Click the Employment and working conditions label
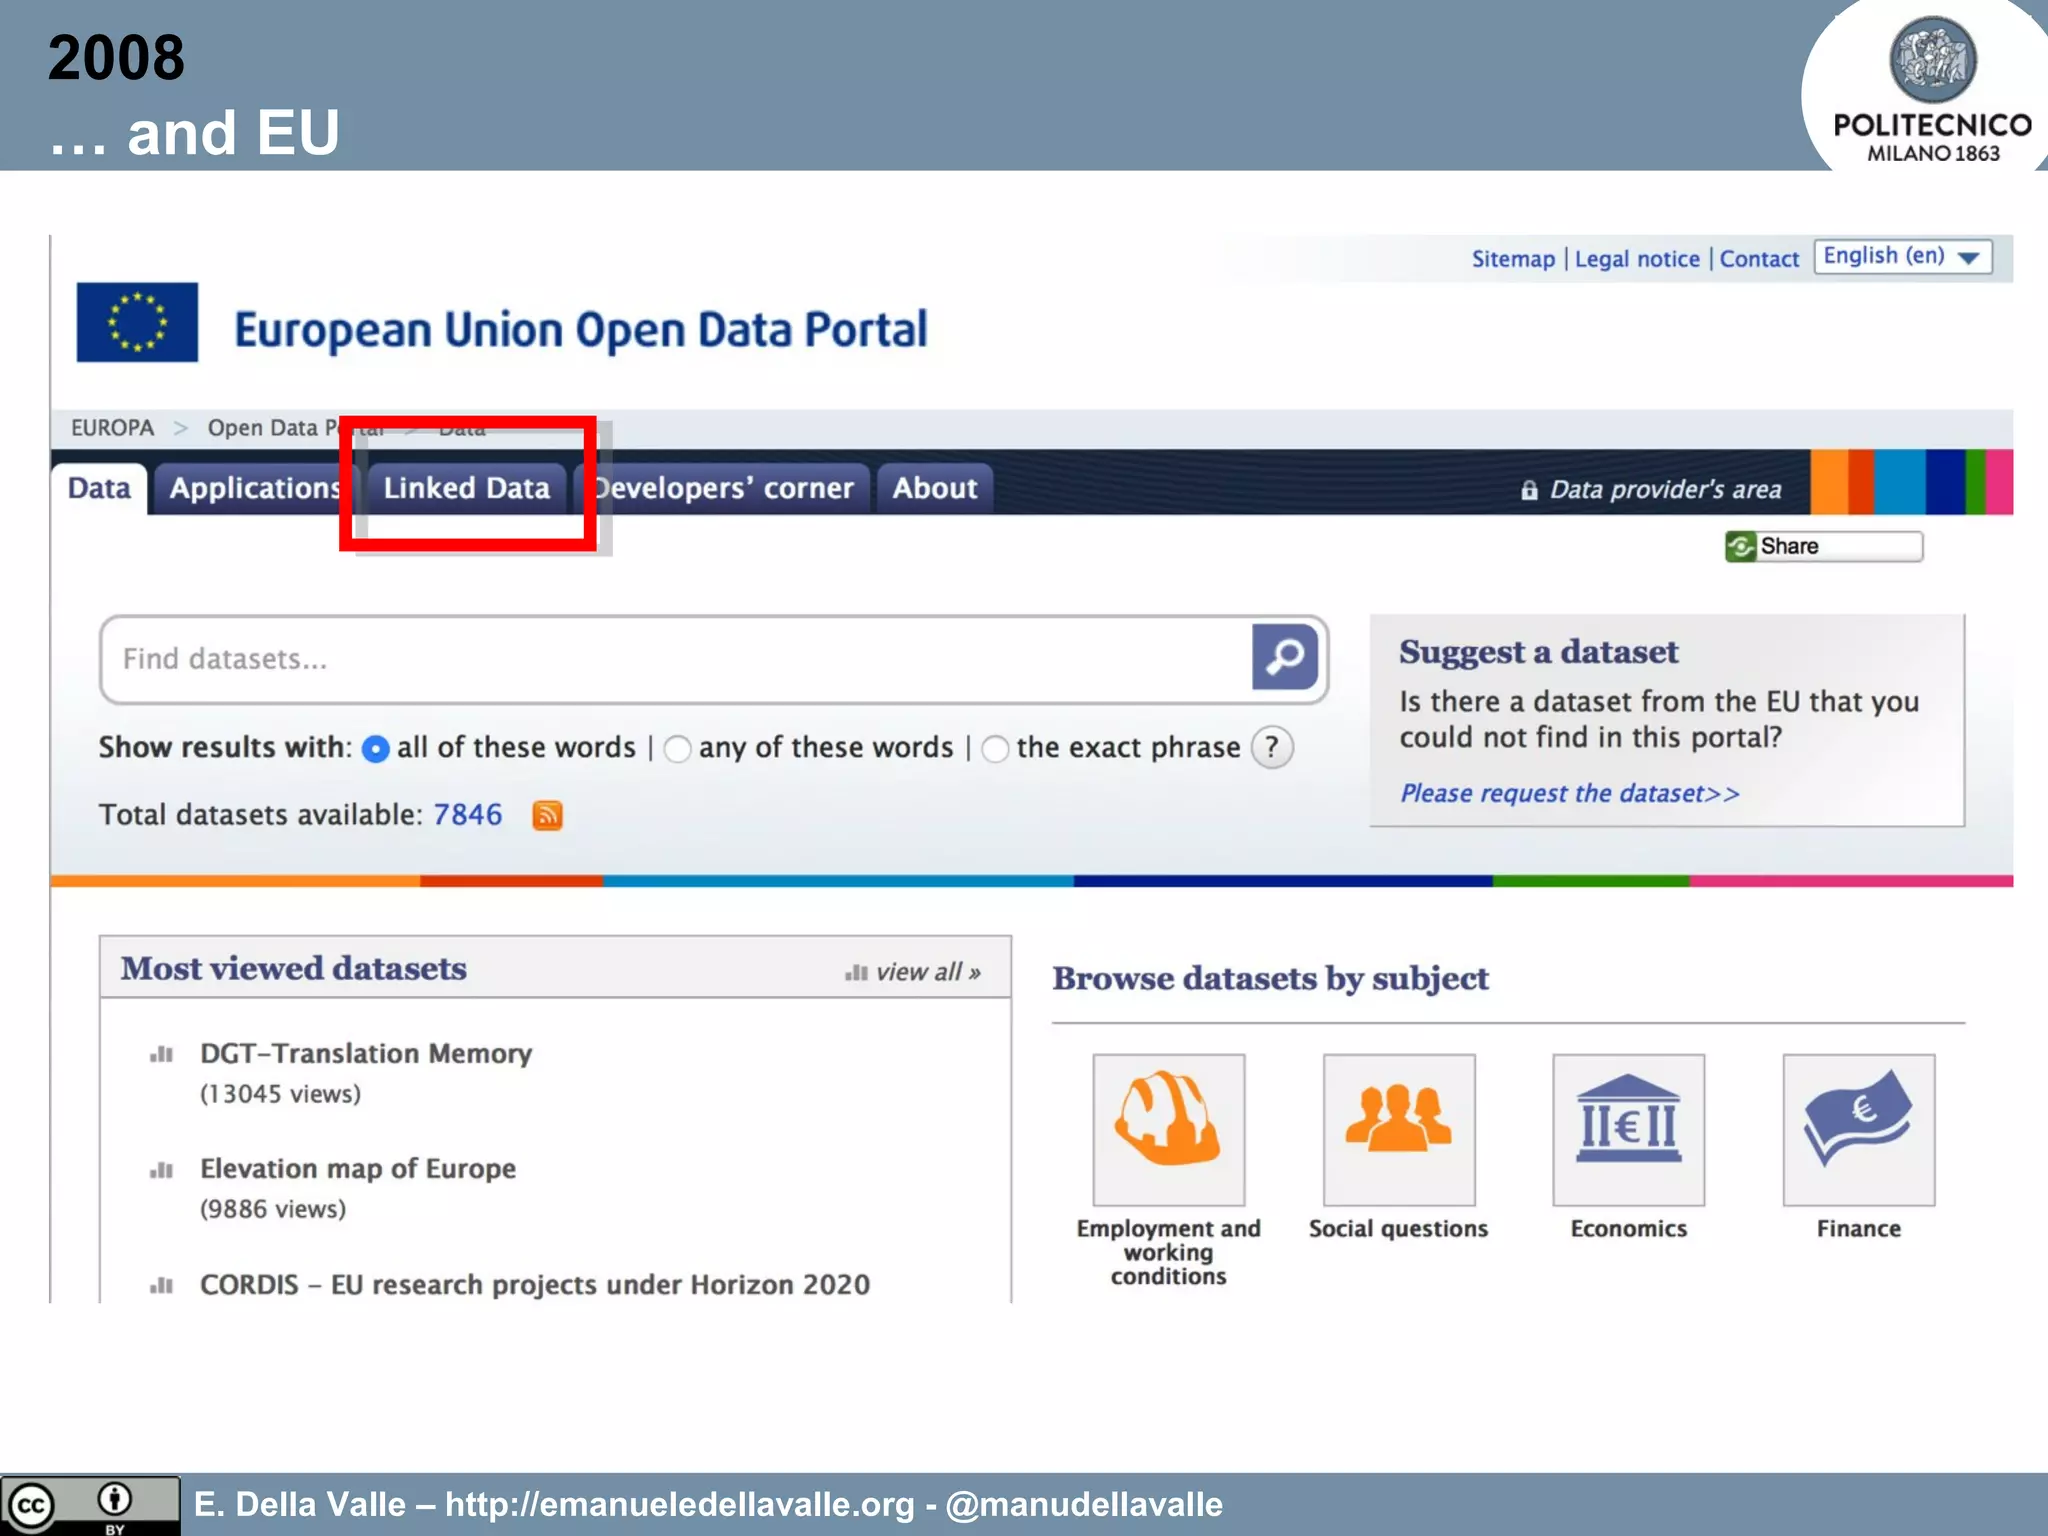The width and height of the screenshot is (2048, 1536). (1168, 1252)
